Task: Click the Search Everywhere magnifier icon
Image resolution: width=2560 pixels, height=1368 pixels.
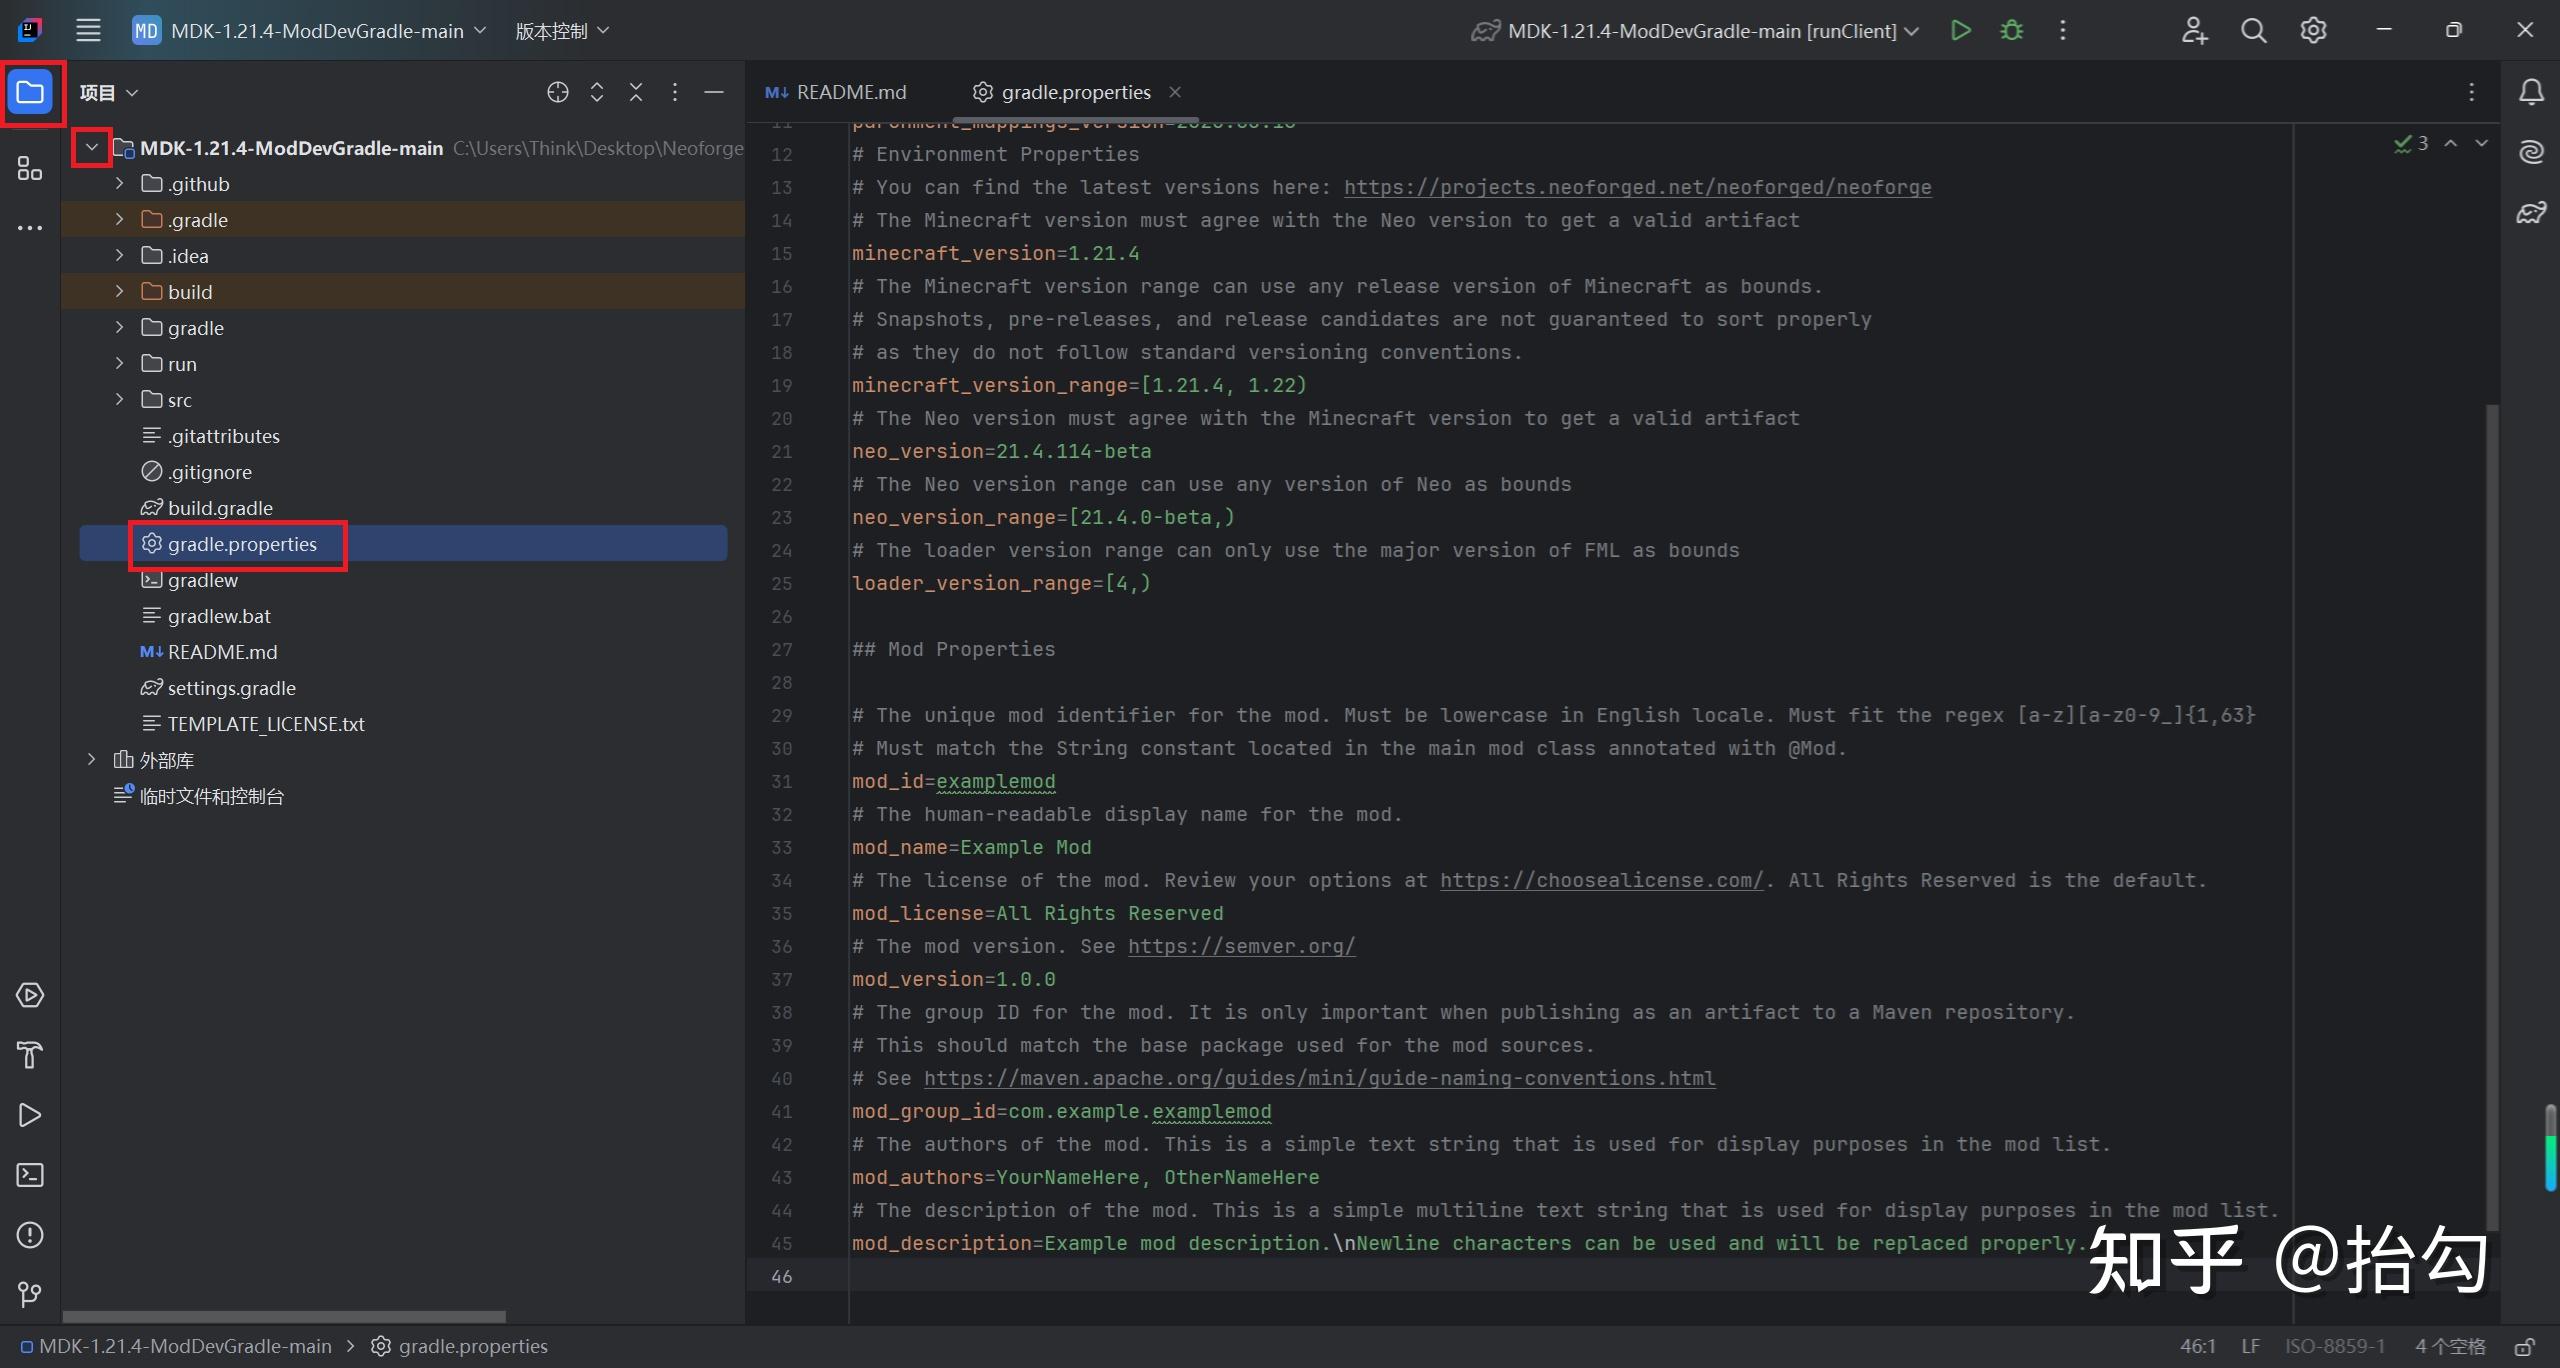Action: click(x=2253, y=31)
